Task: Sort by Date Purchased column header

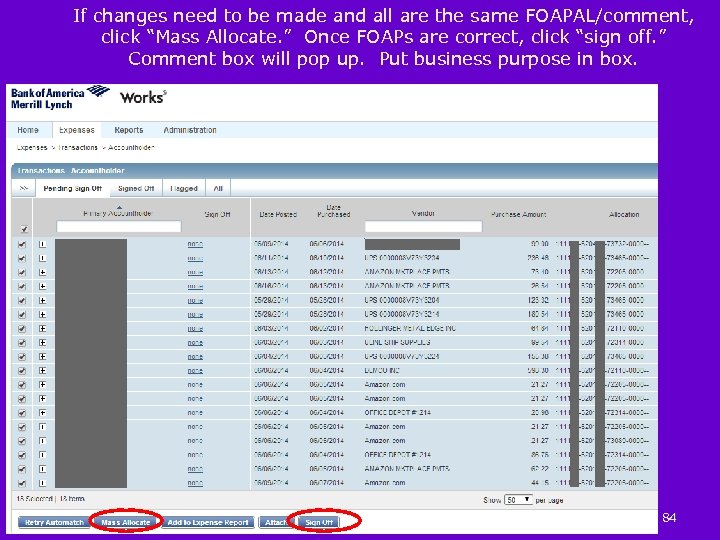Action: click(334, 211)
